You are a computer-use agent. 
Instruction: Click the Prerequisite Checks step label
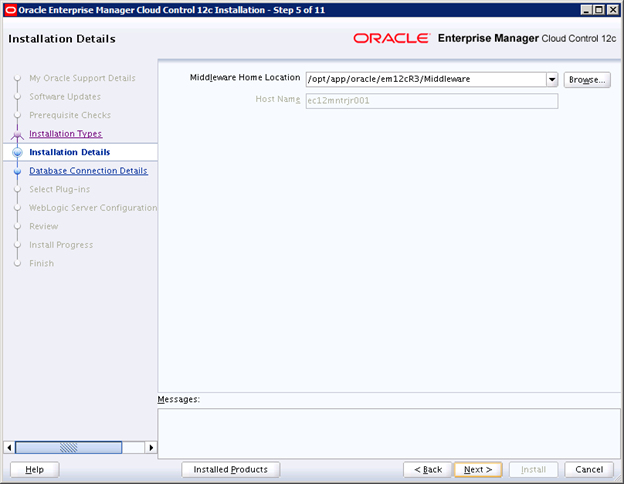pyautogui.click(x=70, y=115)
